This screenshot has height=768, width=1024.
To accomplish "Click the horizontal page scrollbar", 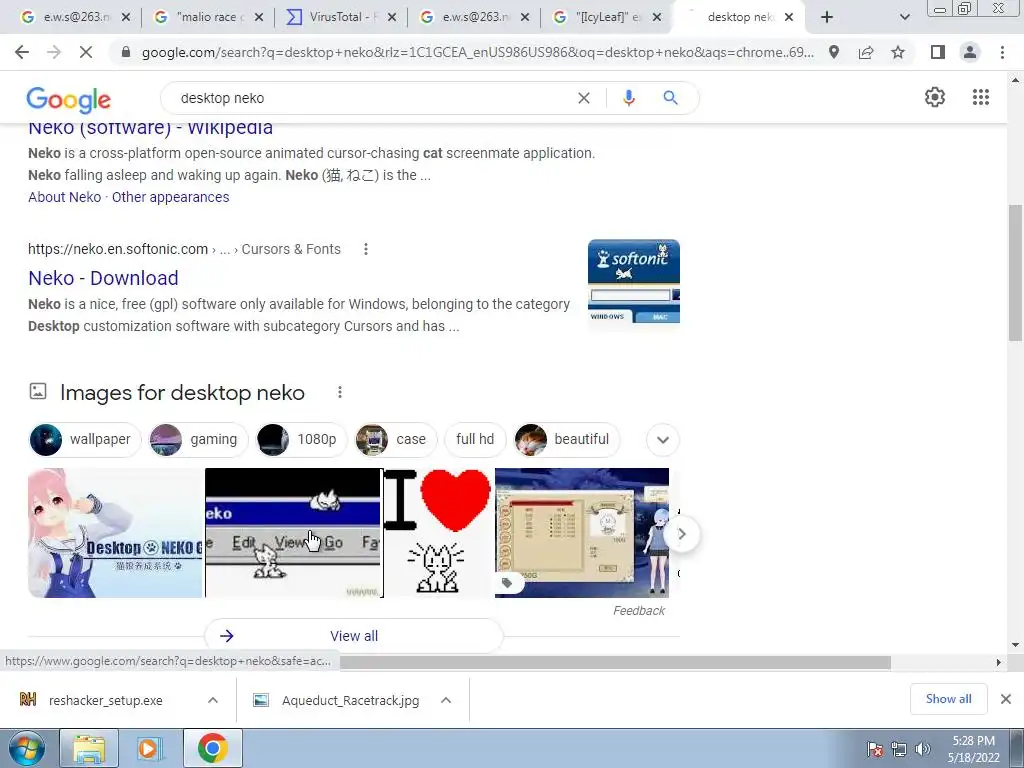I will pos(615,662).
